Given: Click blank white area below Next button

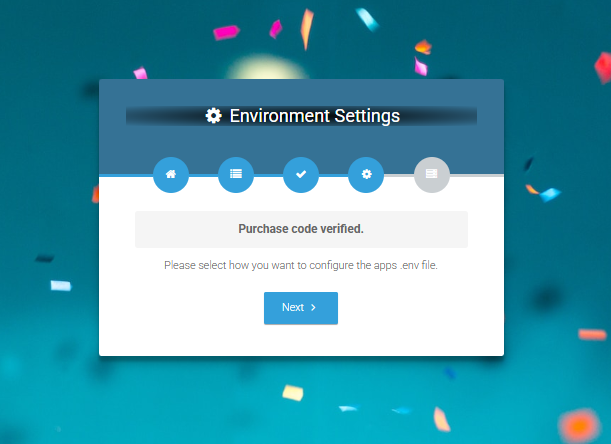Looking at the screenshot, I should tap(301, 340).
